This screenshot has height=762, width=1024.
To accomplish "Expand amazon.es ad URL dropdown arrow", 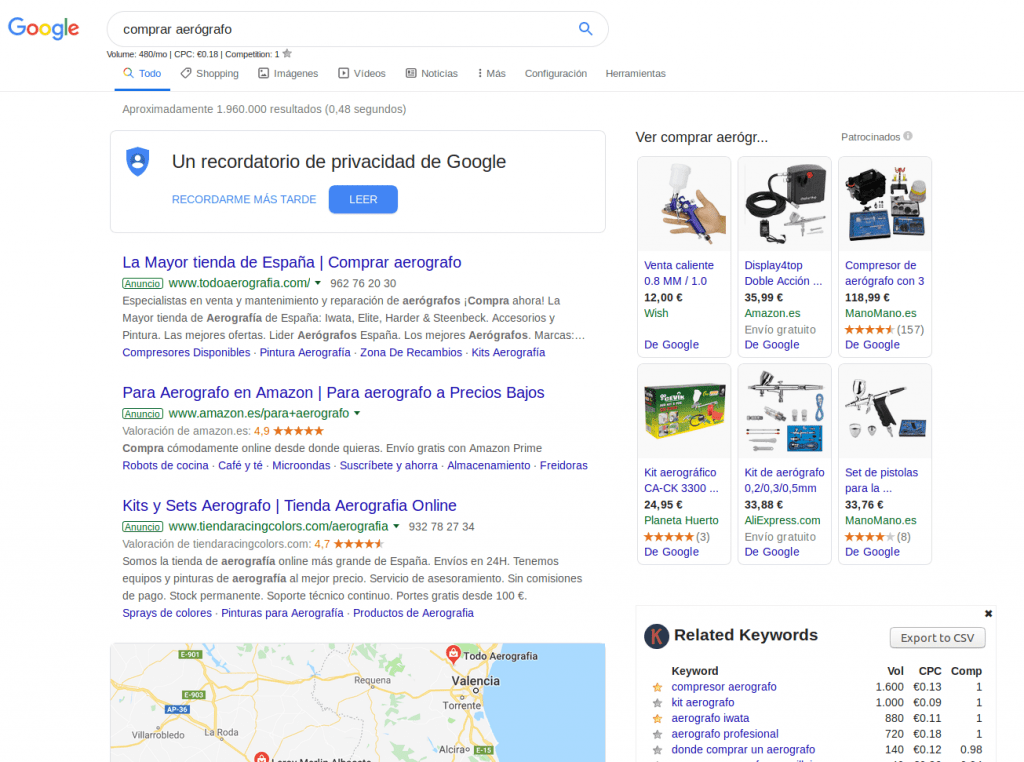I will (357, 413).
